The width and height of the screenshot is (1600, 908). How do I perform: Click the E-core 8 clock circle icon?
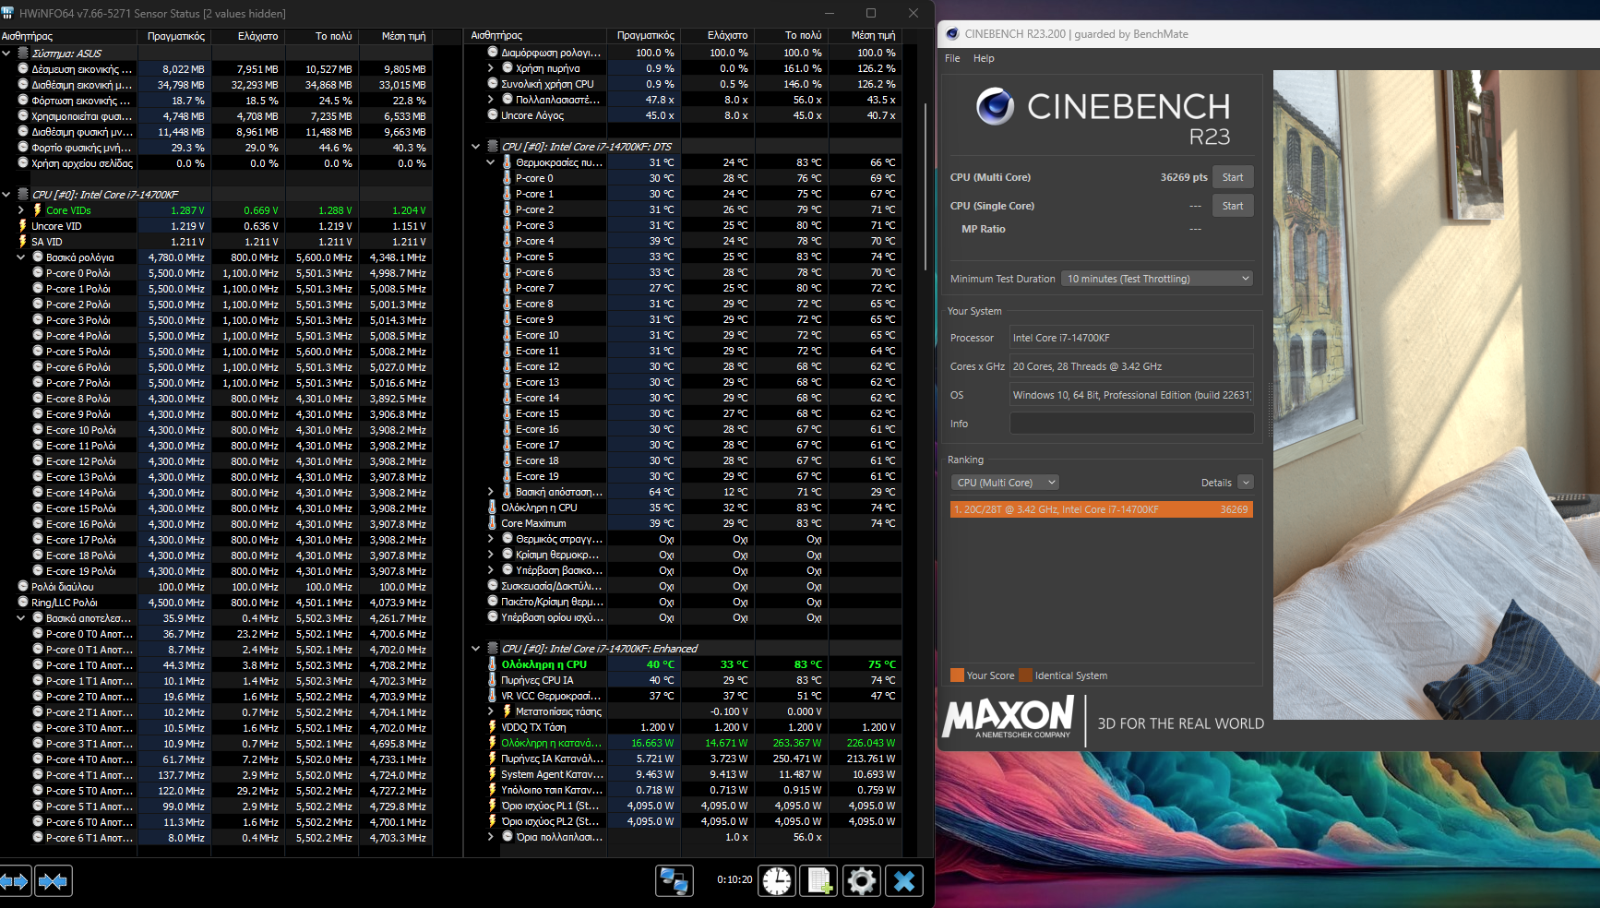tap(37, 398)
